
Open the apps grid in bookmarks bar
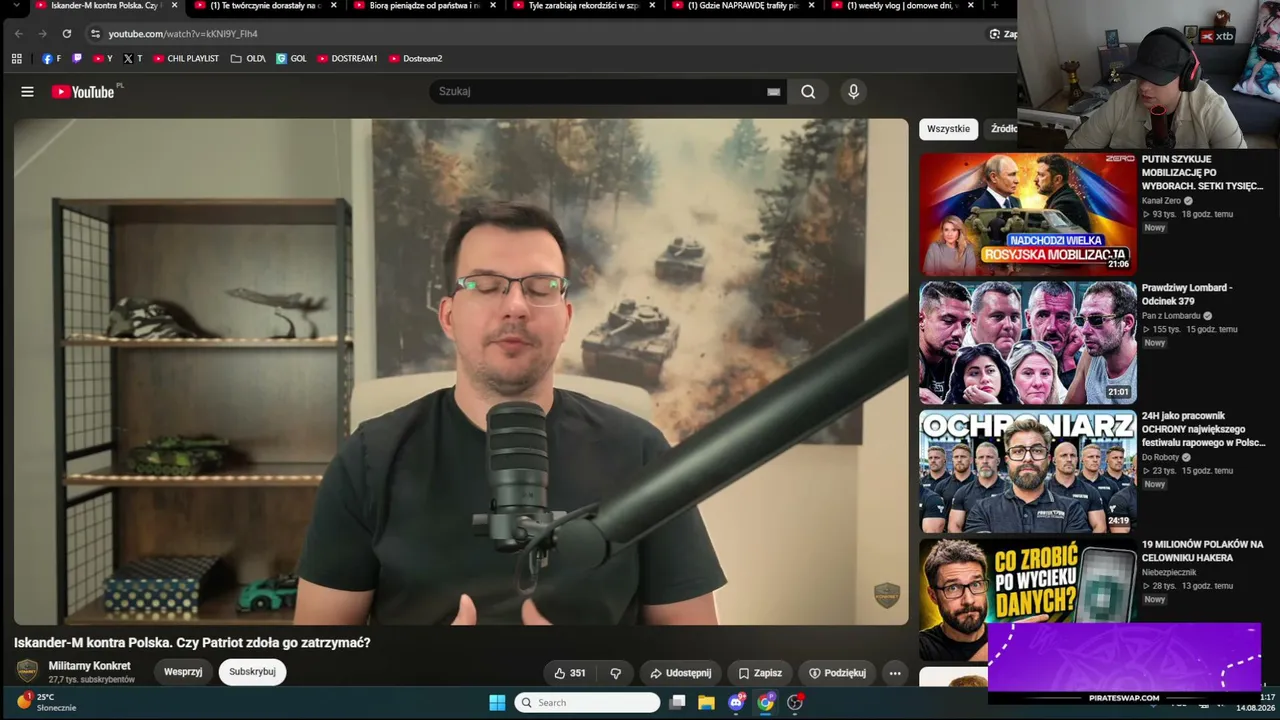tap(17, 59)
